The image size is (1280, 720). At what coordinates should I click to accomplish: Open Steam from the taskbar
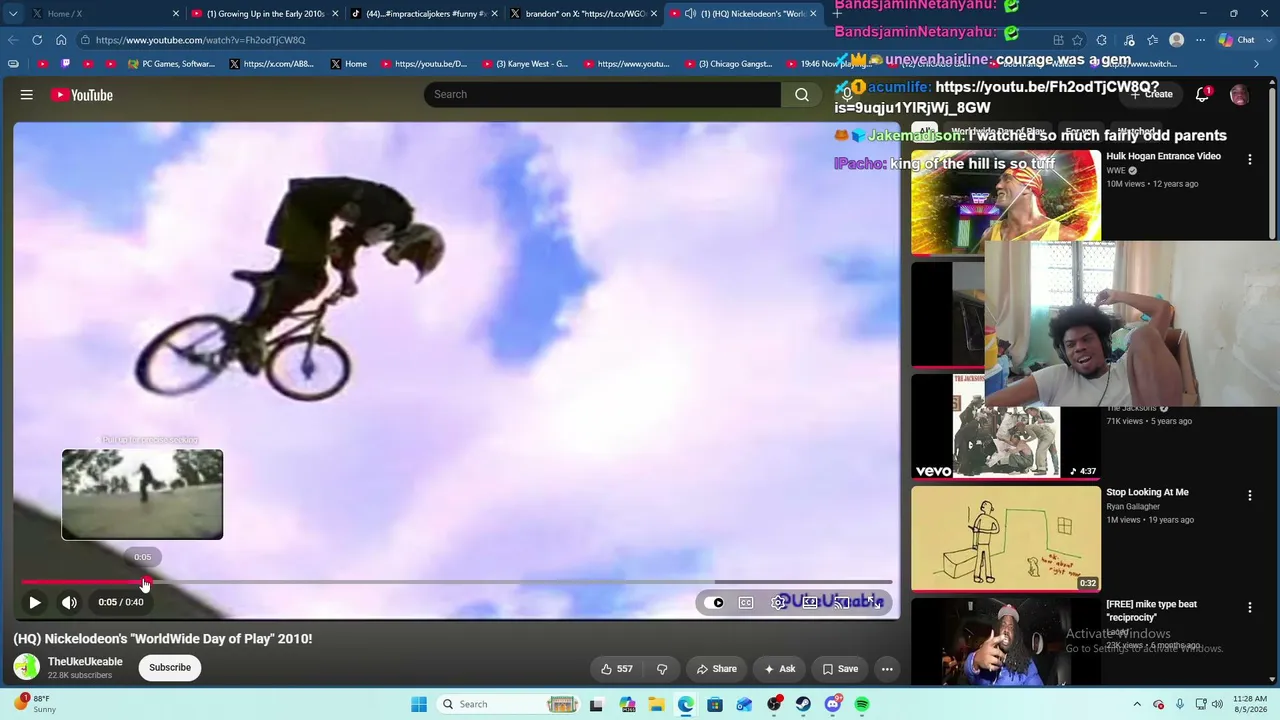coord(803,704)
